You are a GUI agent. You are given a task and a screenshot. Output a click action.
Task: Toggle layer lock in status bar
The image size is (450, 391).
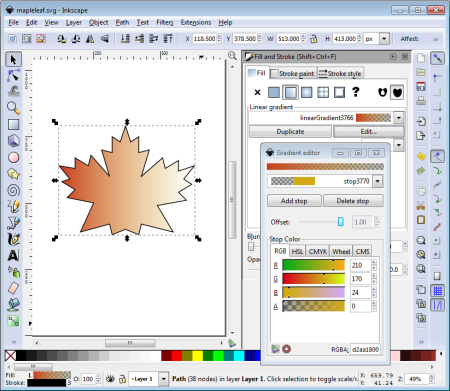[x=122, y=379]
